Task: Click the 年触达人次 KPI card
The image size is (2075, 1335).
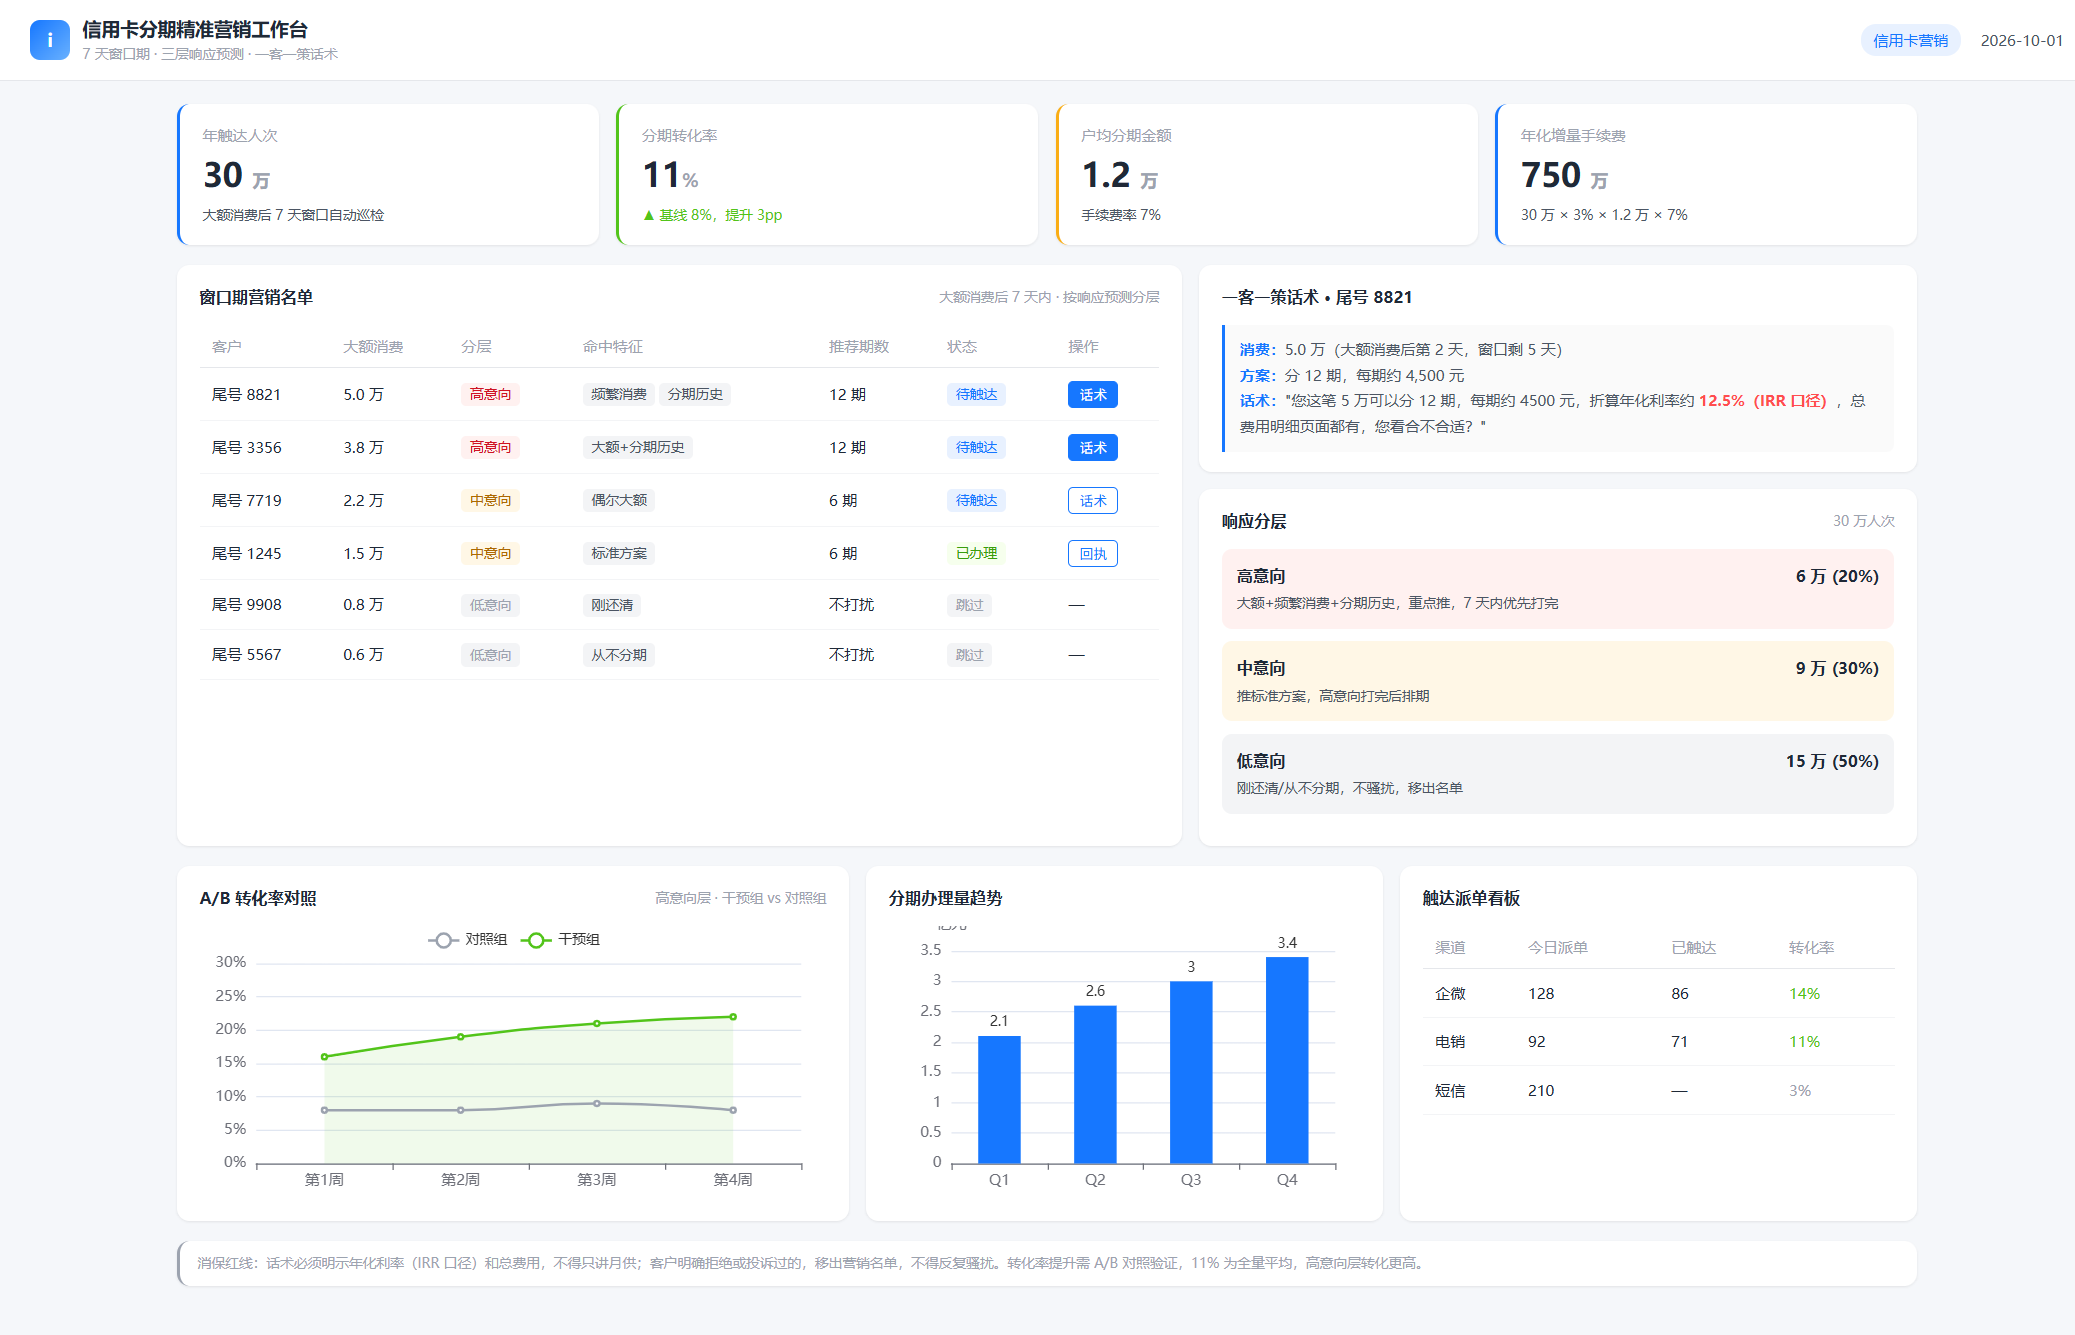Action: pyautogui.click(x=388, y=174)
